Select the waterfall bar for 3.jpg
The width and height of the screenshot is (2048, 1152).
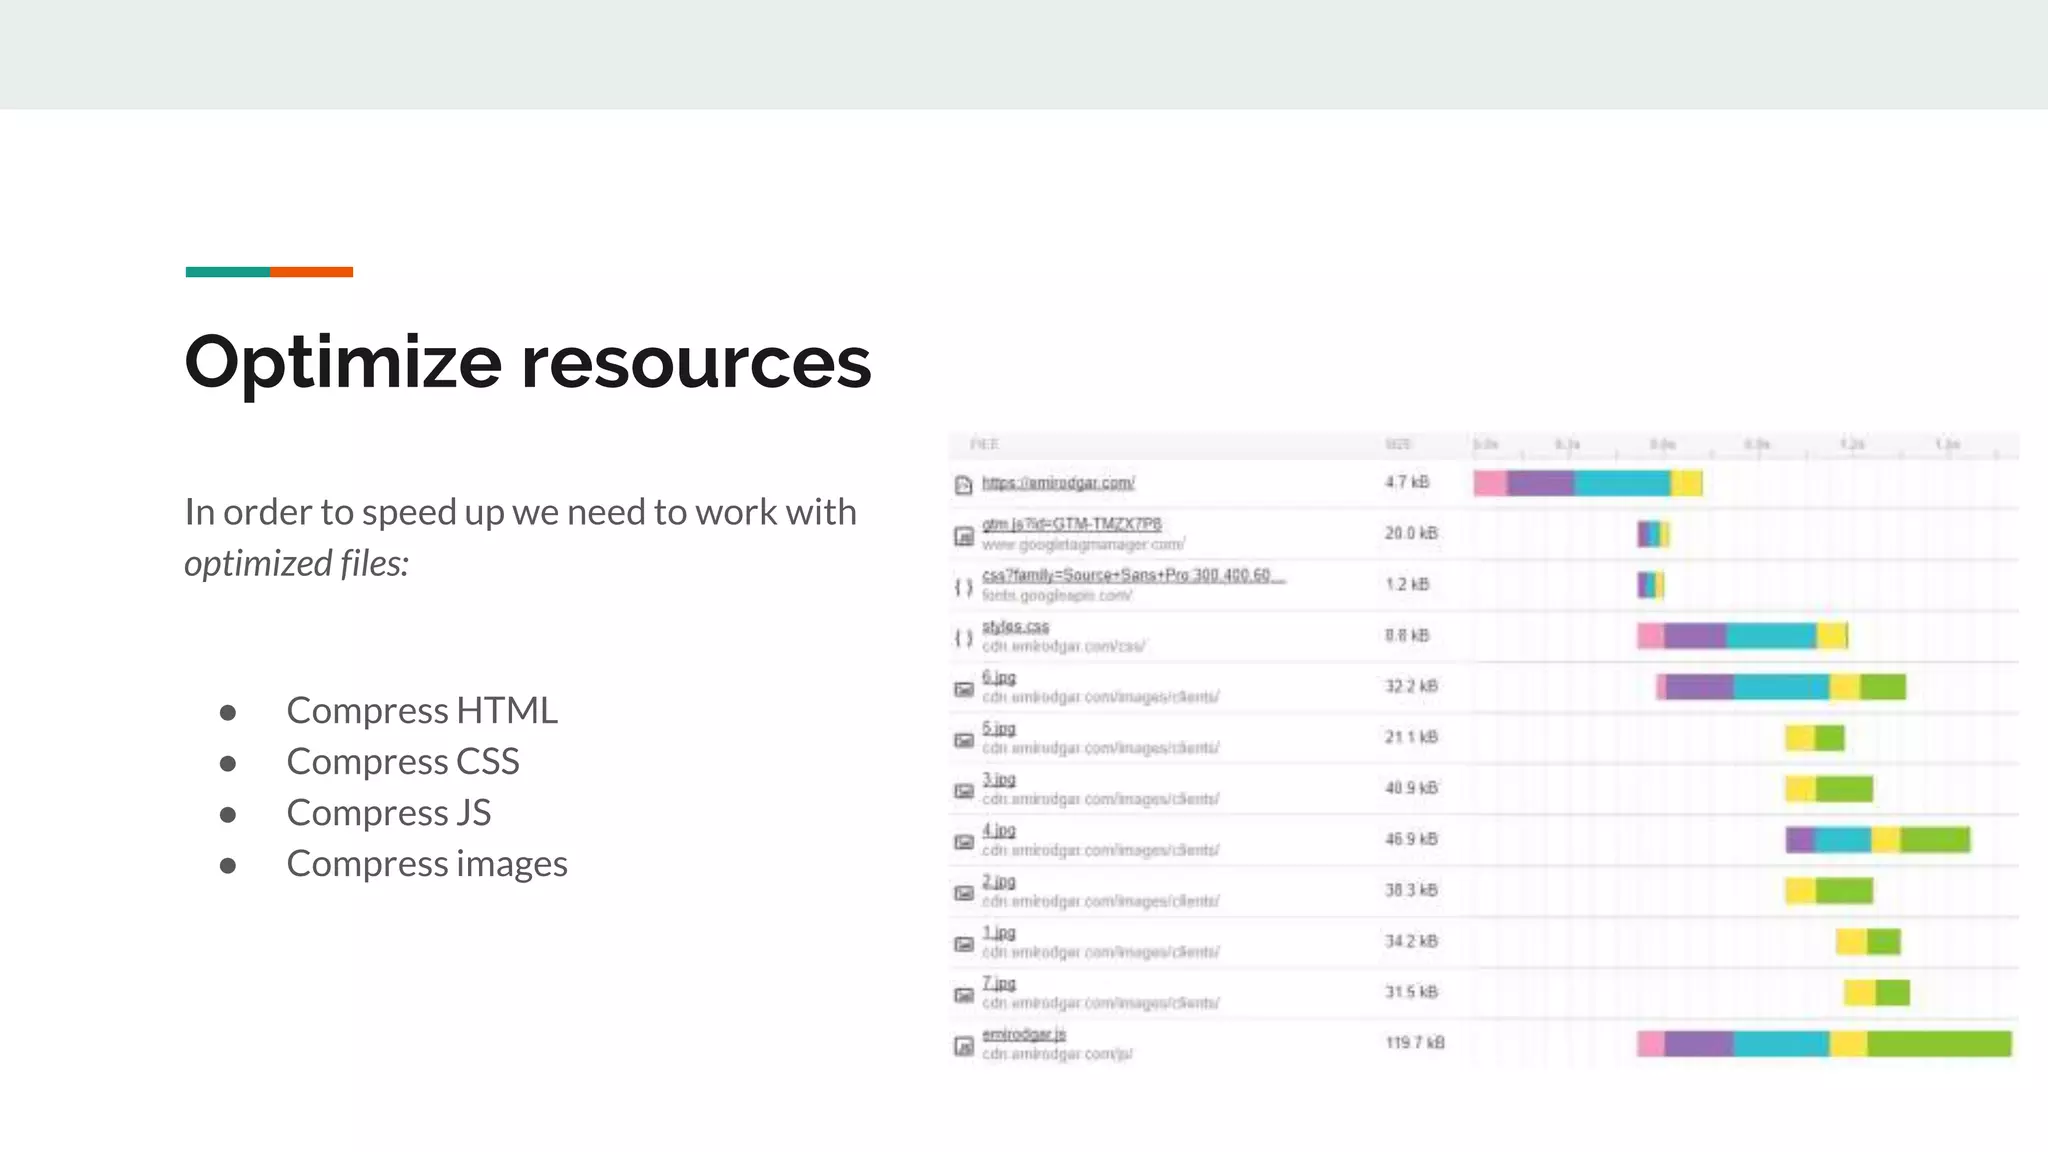[x=1829, y=789]
